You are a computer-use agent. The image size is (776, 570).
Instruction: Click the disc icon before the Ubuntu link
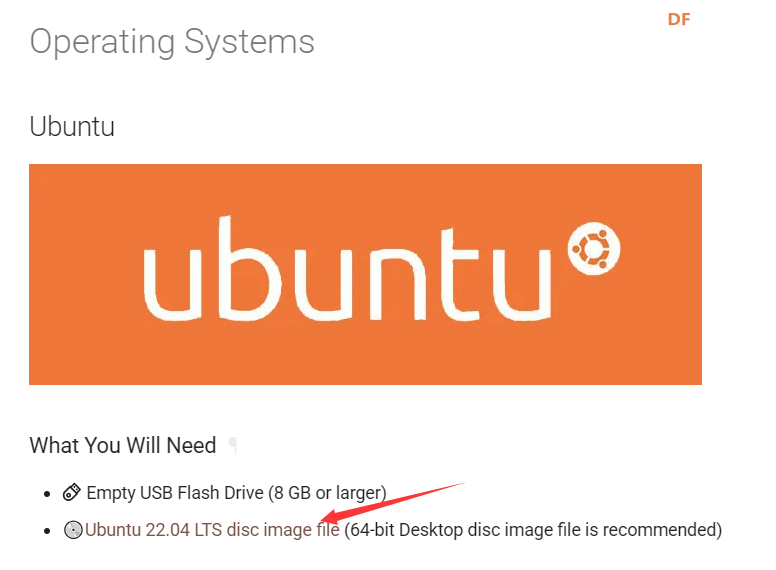[73, 530]
